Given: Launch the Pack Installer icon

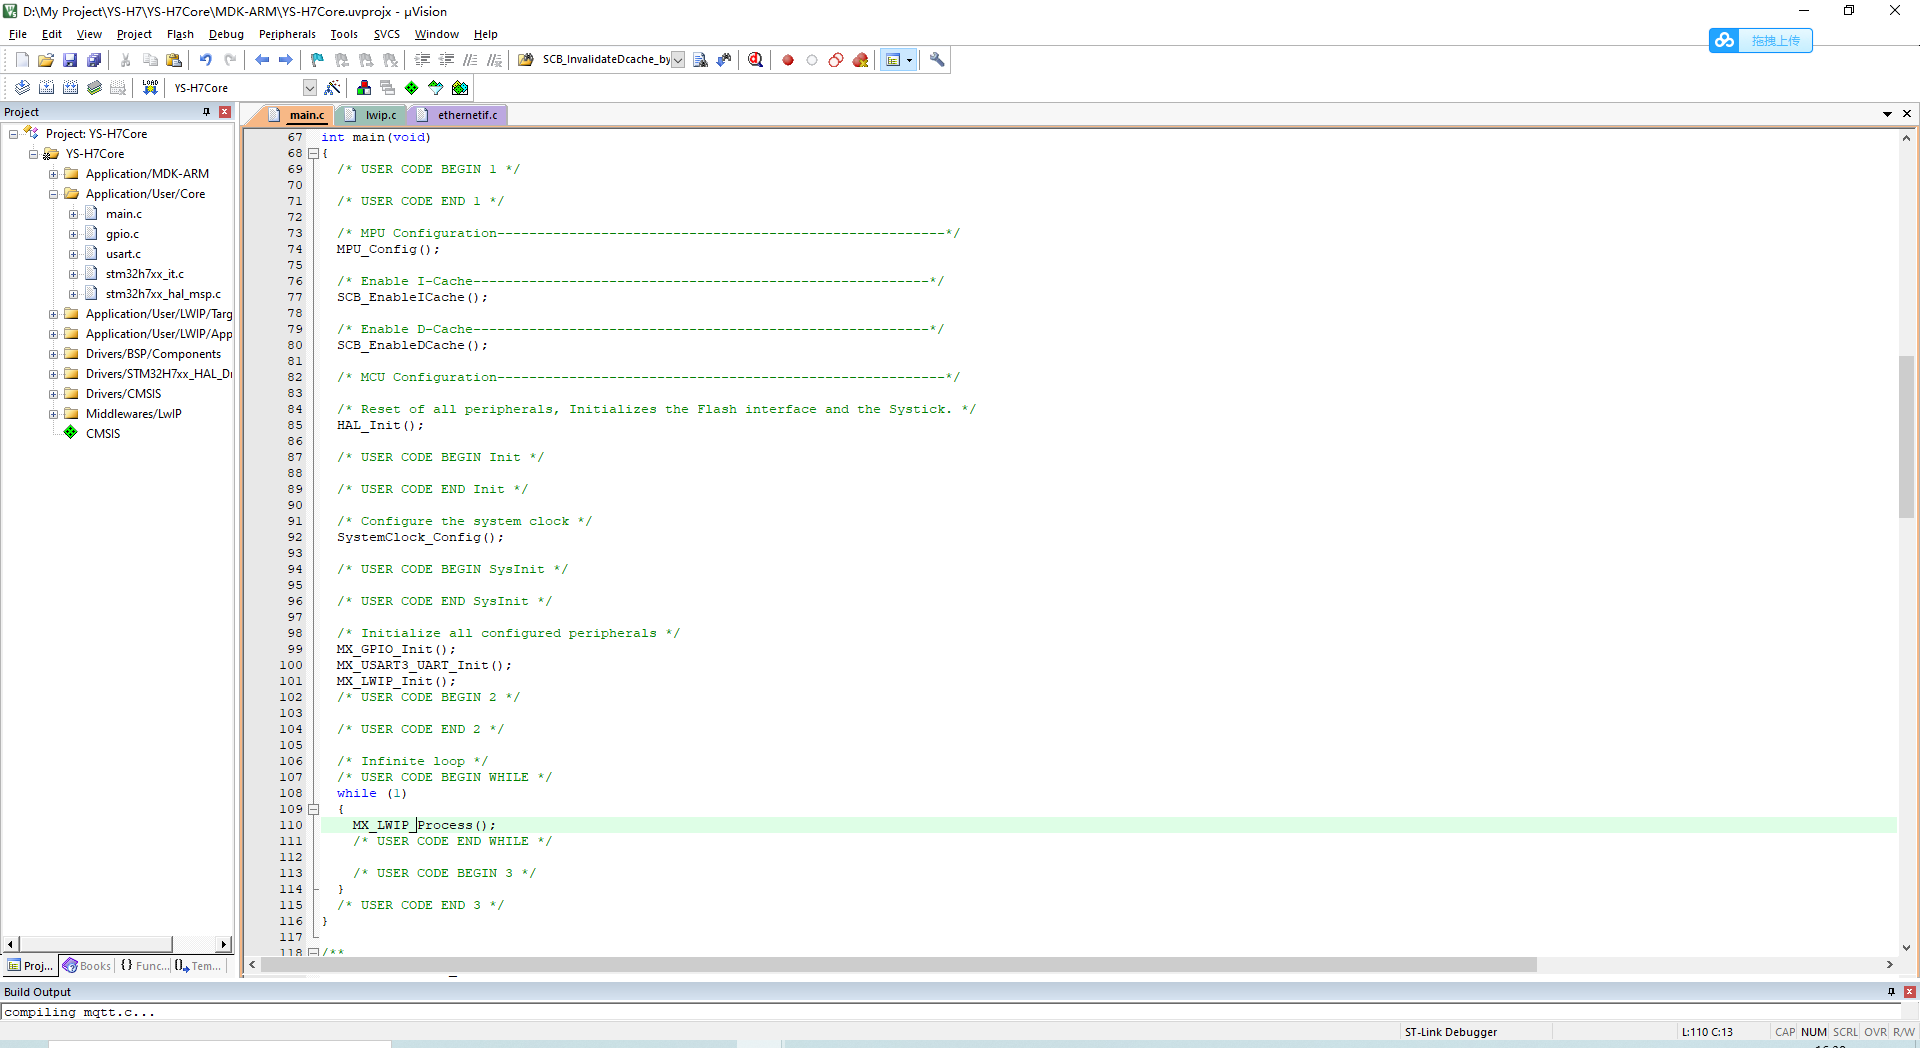Looking at the screenshot, I should pyautogui.click(x=460, y=88).
